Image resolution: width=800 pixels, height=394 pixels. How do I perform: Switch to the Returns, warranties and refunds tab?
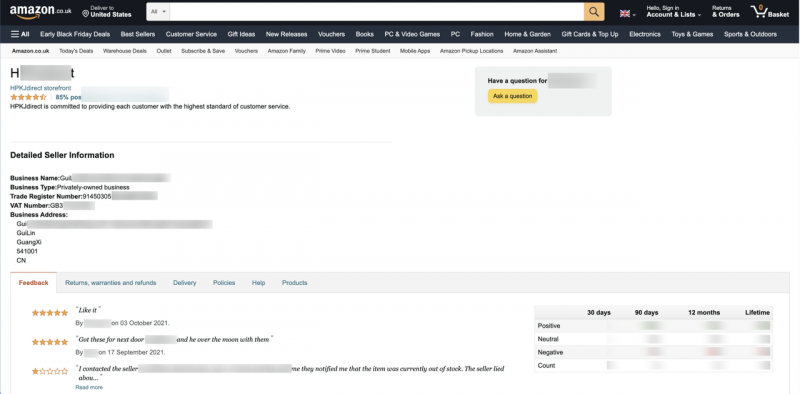coord(111,283)
